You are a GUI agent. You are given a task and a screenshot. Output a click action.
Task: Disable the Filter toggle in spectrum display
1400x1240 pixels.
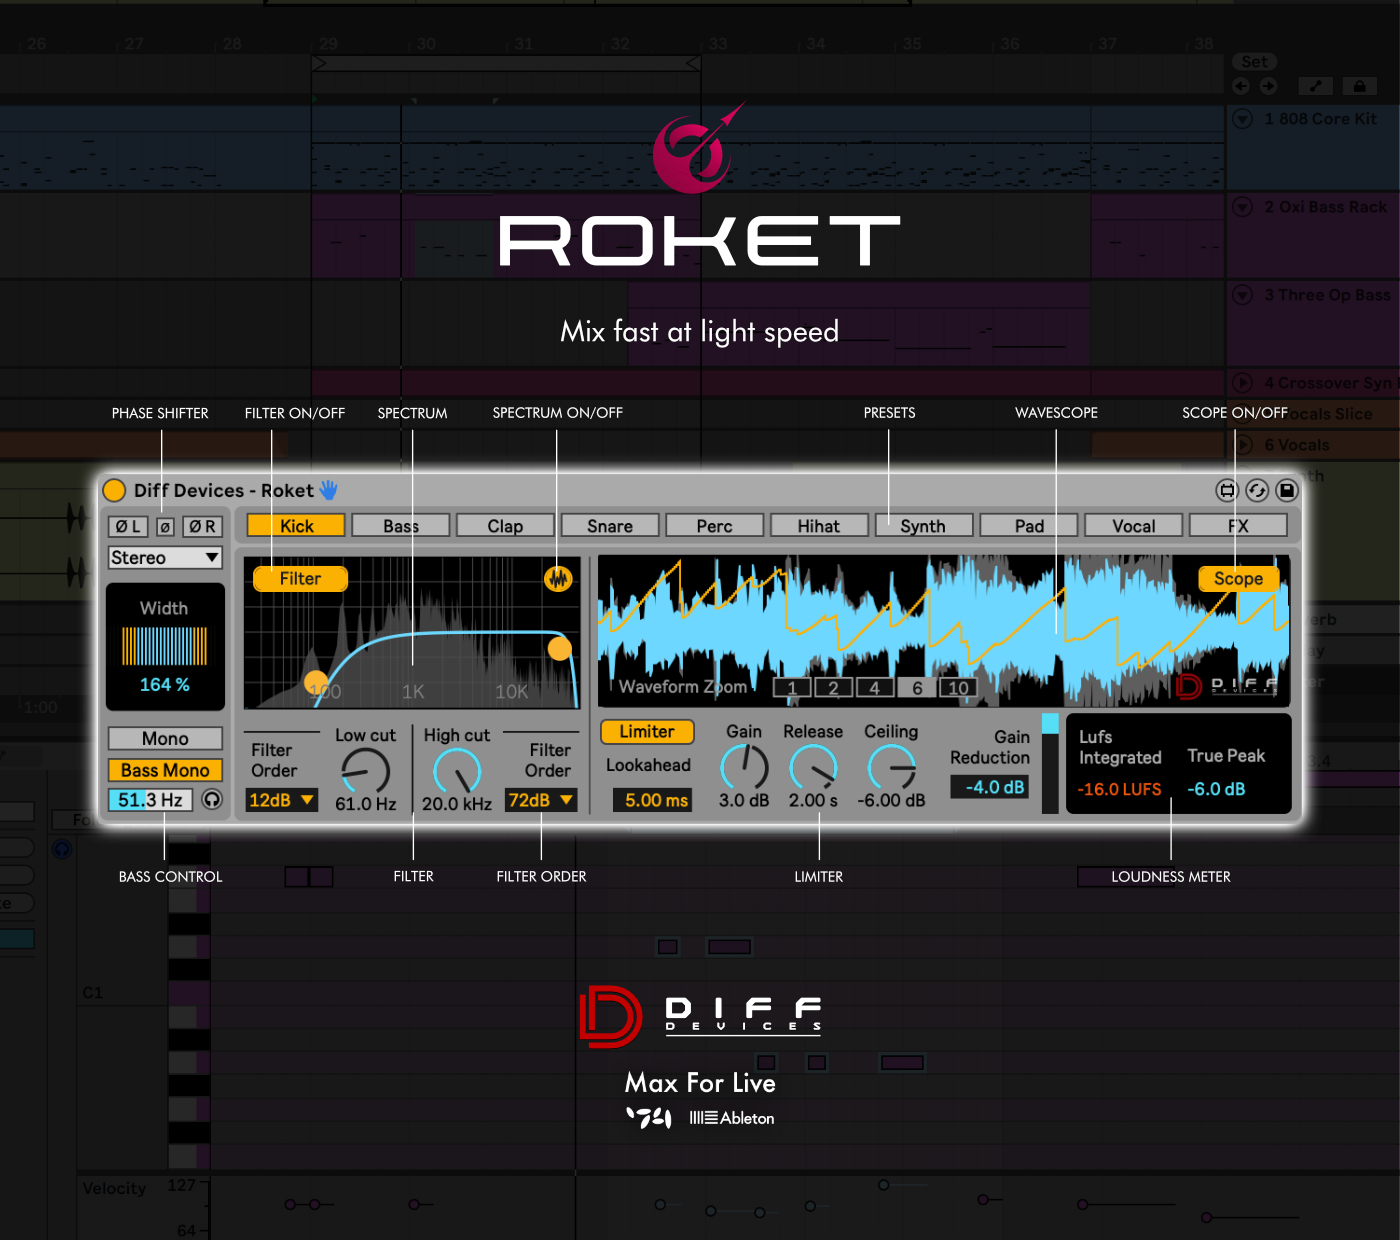click(300, 578)
